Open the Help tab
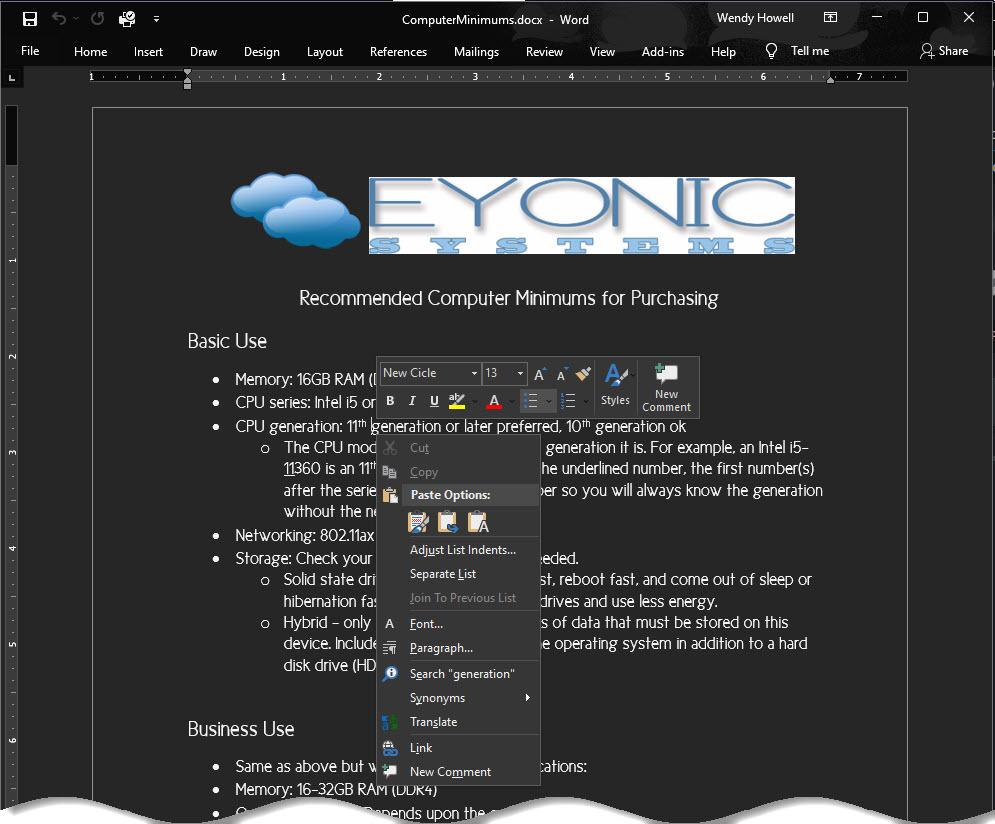The height and width of the screenshot is (824, 995). [x=723, y=52]
